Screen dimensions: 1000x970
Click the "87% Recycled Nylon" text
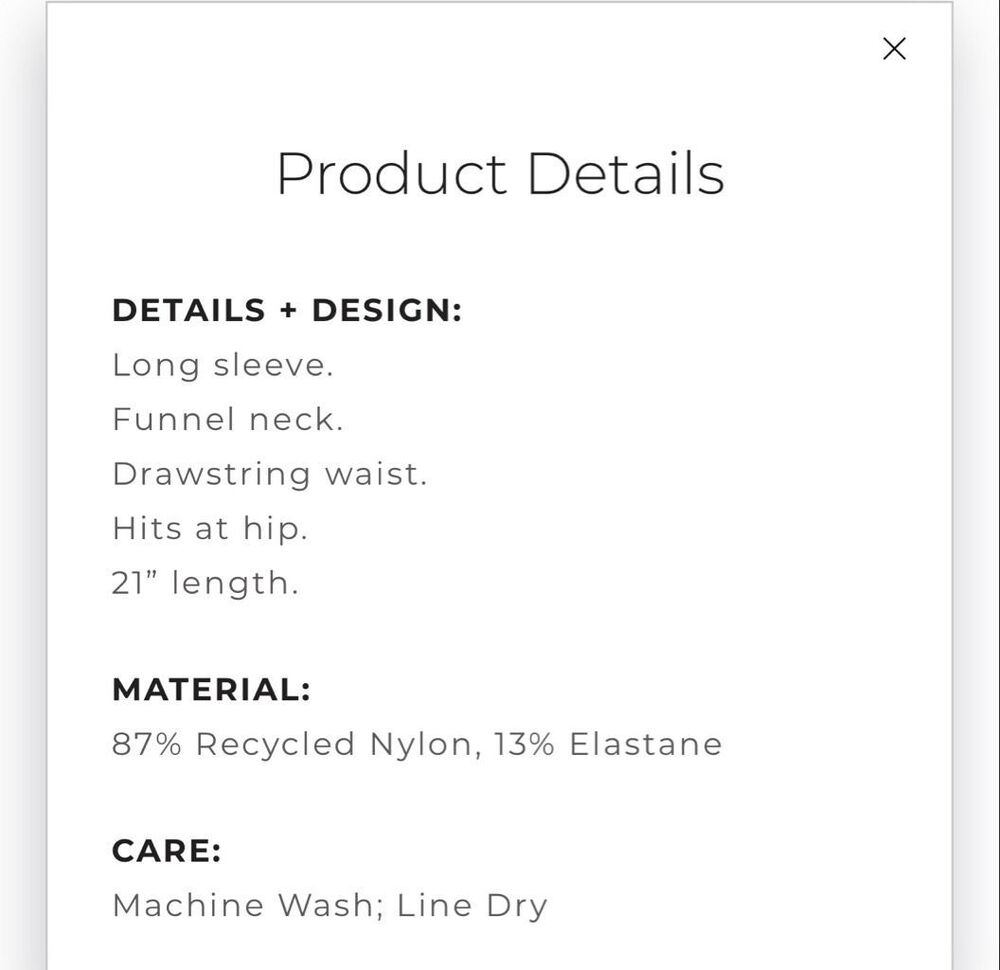pyautogui.click(x=292, y=745)
